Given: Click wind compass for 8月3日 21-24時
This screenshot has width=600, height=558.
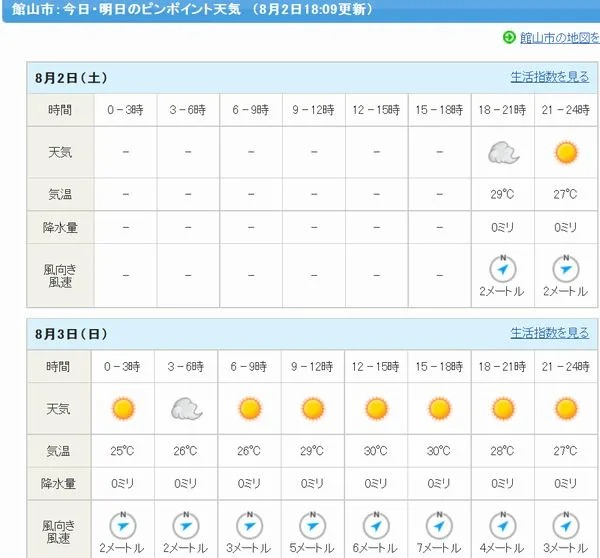Looking at the screenshot, I should pyautogui.click(x=566, y=525).
